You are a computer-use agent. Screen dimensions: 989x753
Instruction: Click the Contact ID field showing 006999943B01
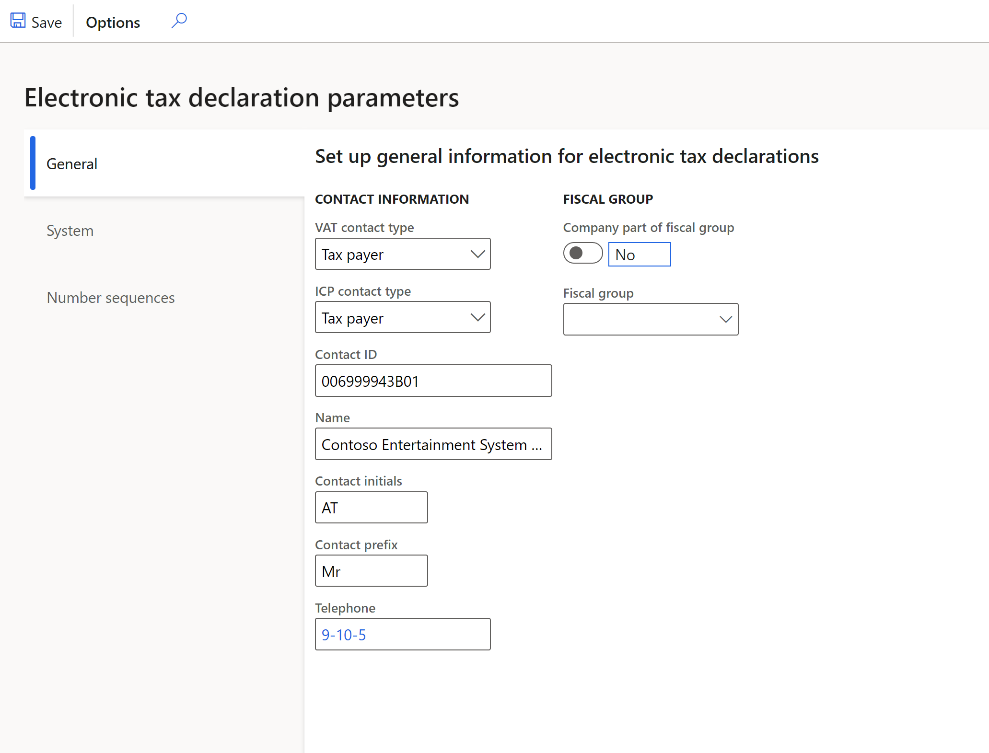tap(433, 380)
